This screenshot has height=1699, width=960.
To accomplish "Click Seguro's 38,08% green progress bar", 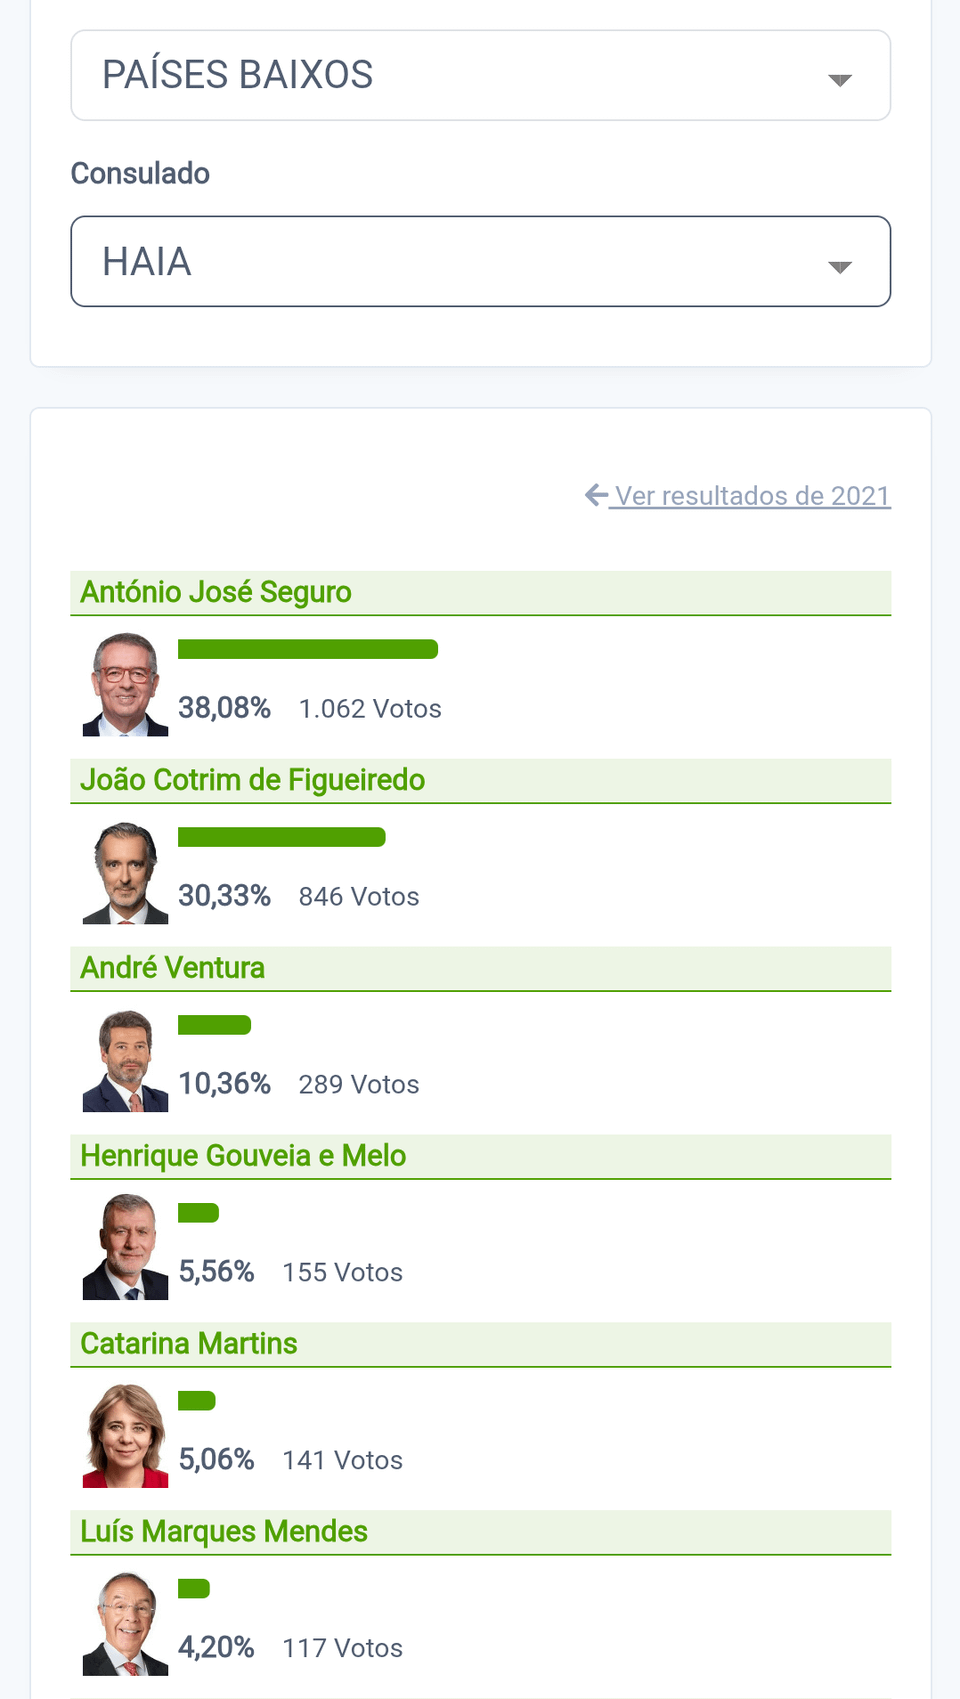I will 308,649.
